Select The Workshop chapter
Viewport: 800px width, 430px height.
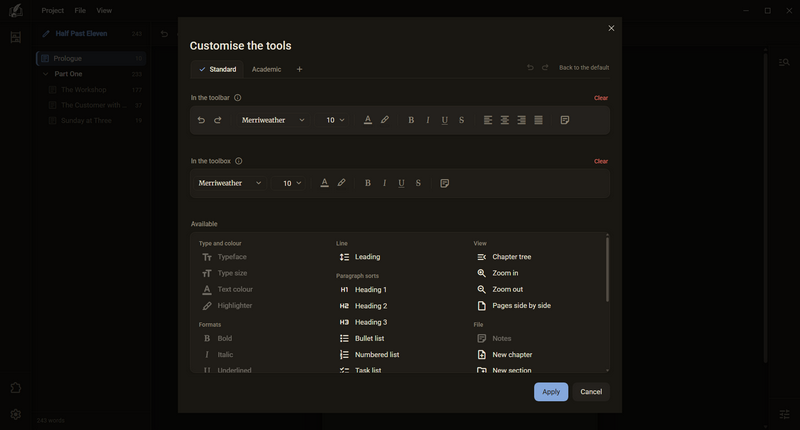84,90
